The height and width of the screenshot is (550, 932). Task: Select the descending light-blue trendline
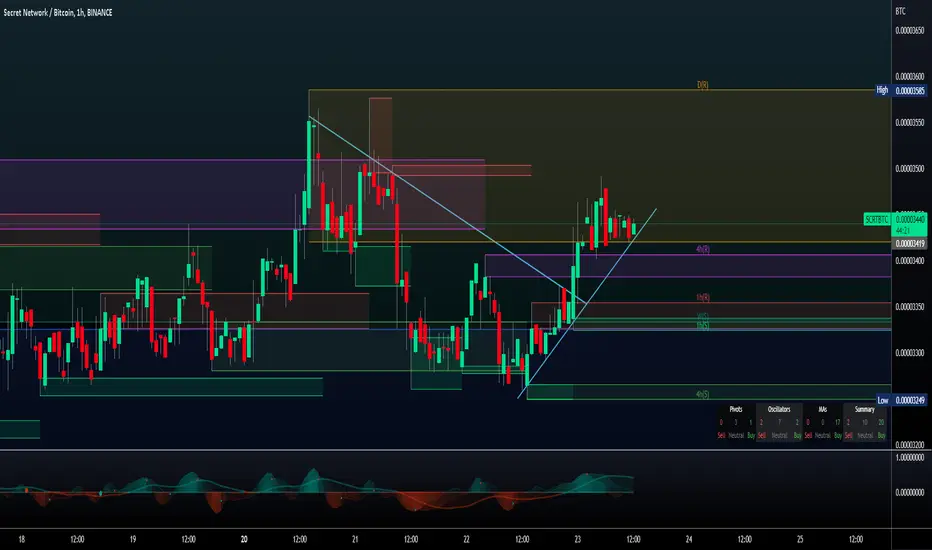coord(446,209)
